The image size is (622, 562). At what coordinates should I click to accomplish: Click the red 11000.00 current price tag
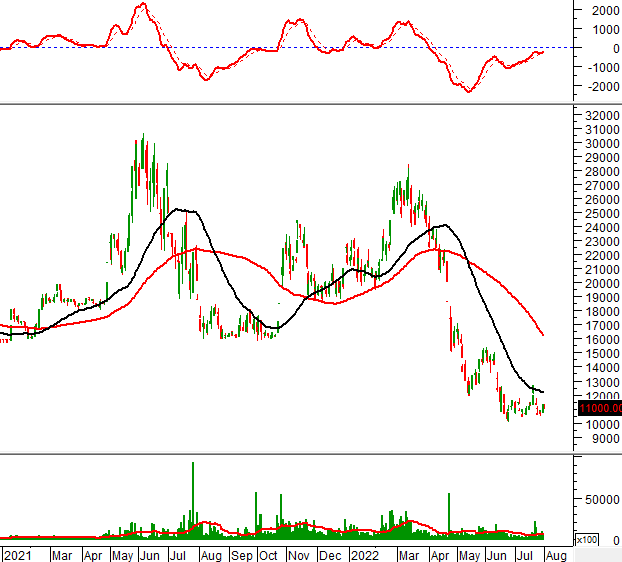pyautogui.click(x=599, y=407)
